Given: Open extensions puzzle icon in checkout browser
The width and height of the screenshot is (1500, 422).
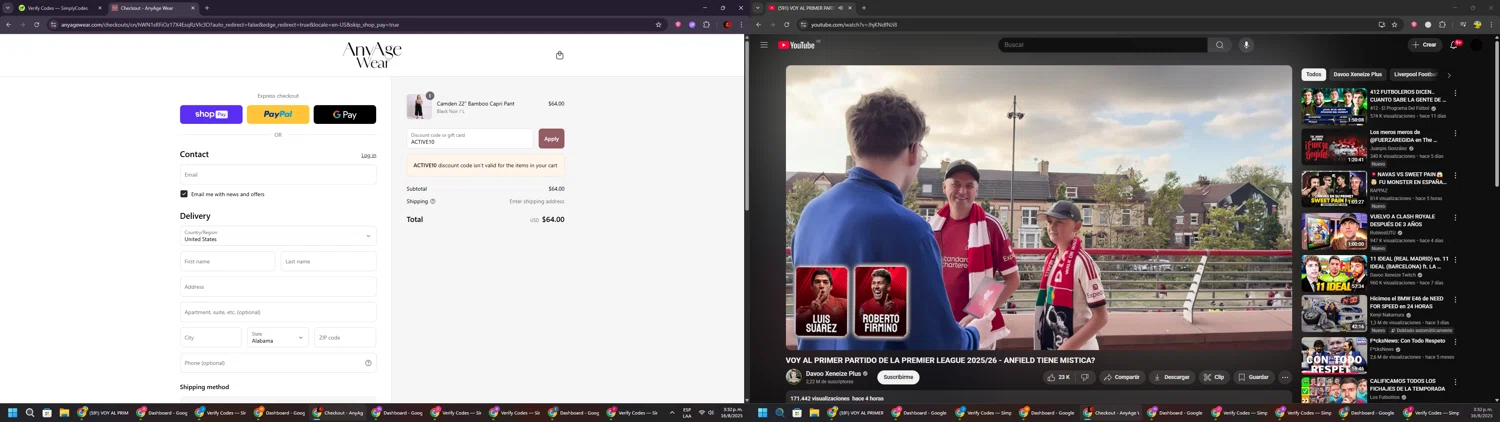Looking at the screenshot, I should coord(706,24).
